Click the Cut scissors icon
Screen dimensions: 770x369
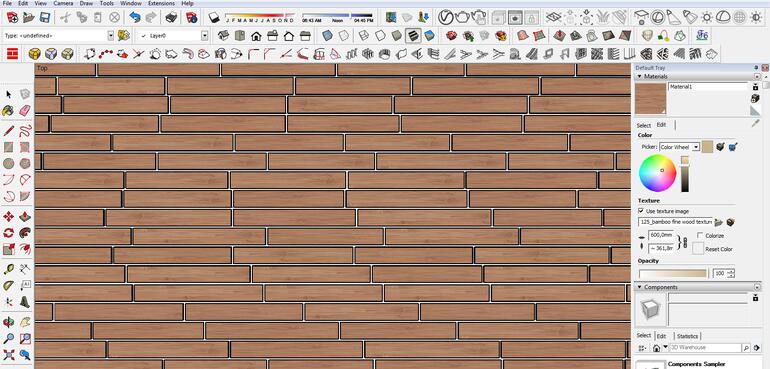[x=65, y=18]
